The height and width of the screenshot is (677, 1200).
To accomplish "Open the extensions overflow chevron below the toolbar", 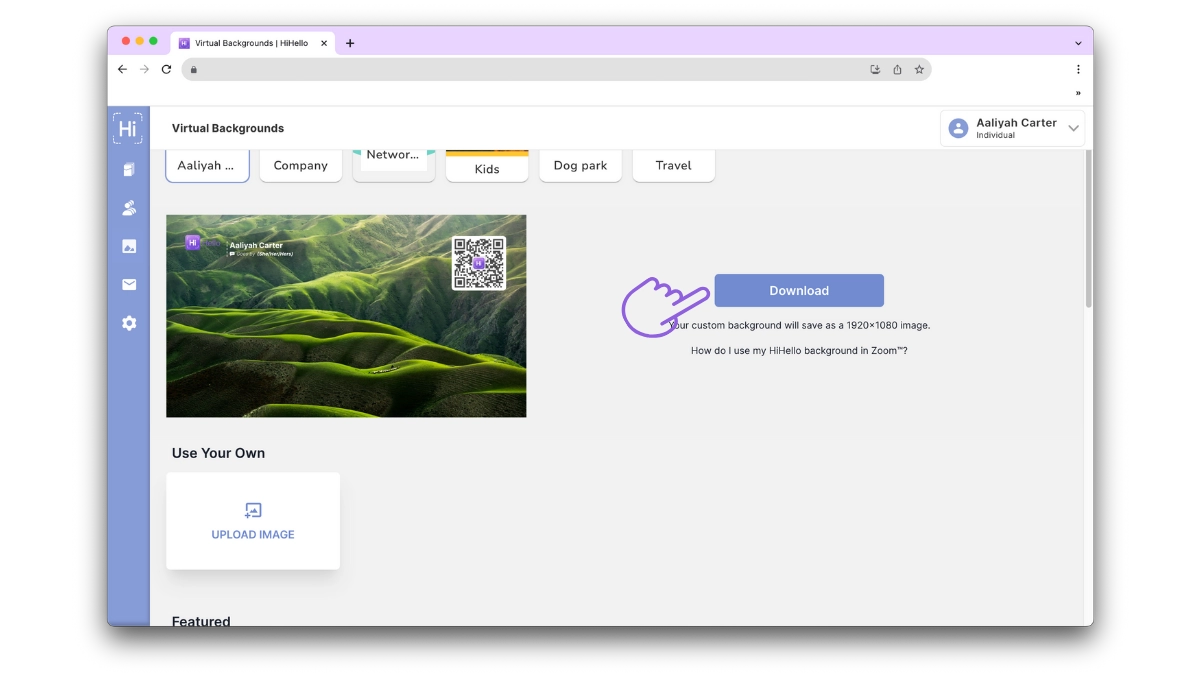I will (1078, 92).
